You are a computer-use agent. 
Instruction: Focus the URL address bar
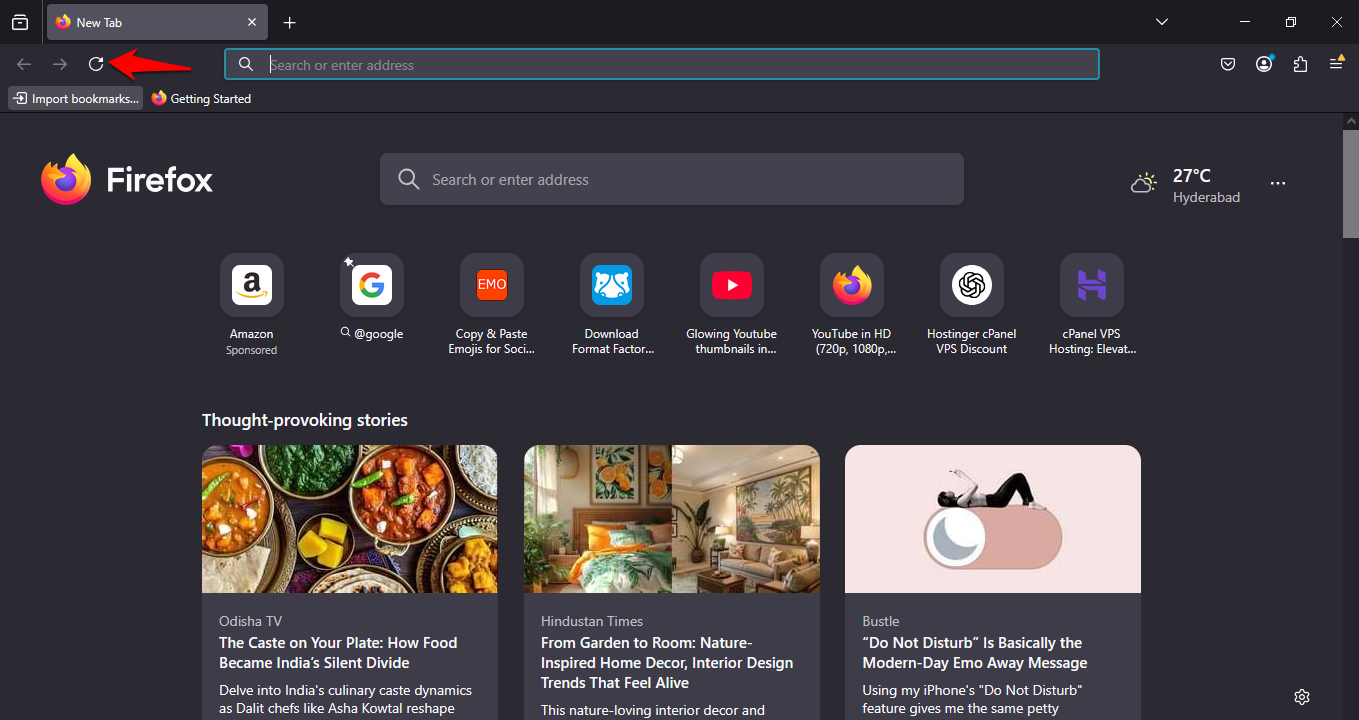pyautogui.click(x=661, y=64)
